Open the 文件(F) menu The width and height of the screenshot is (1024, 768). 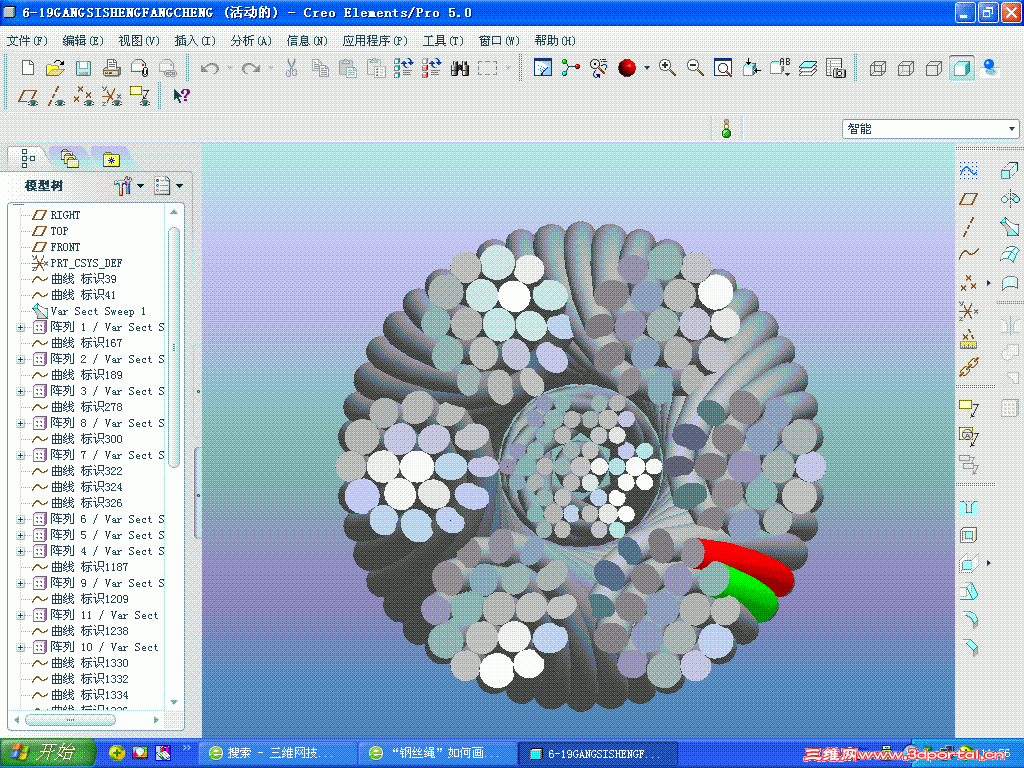click(27, 40)
